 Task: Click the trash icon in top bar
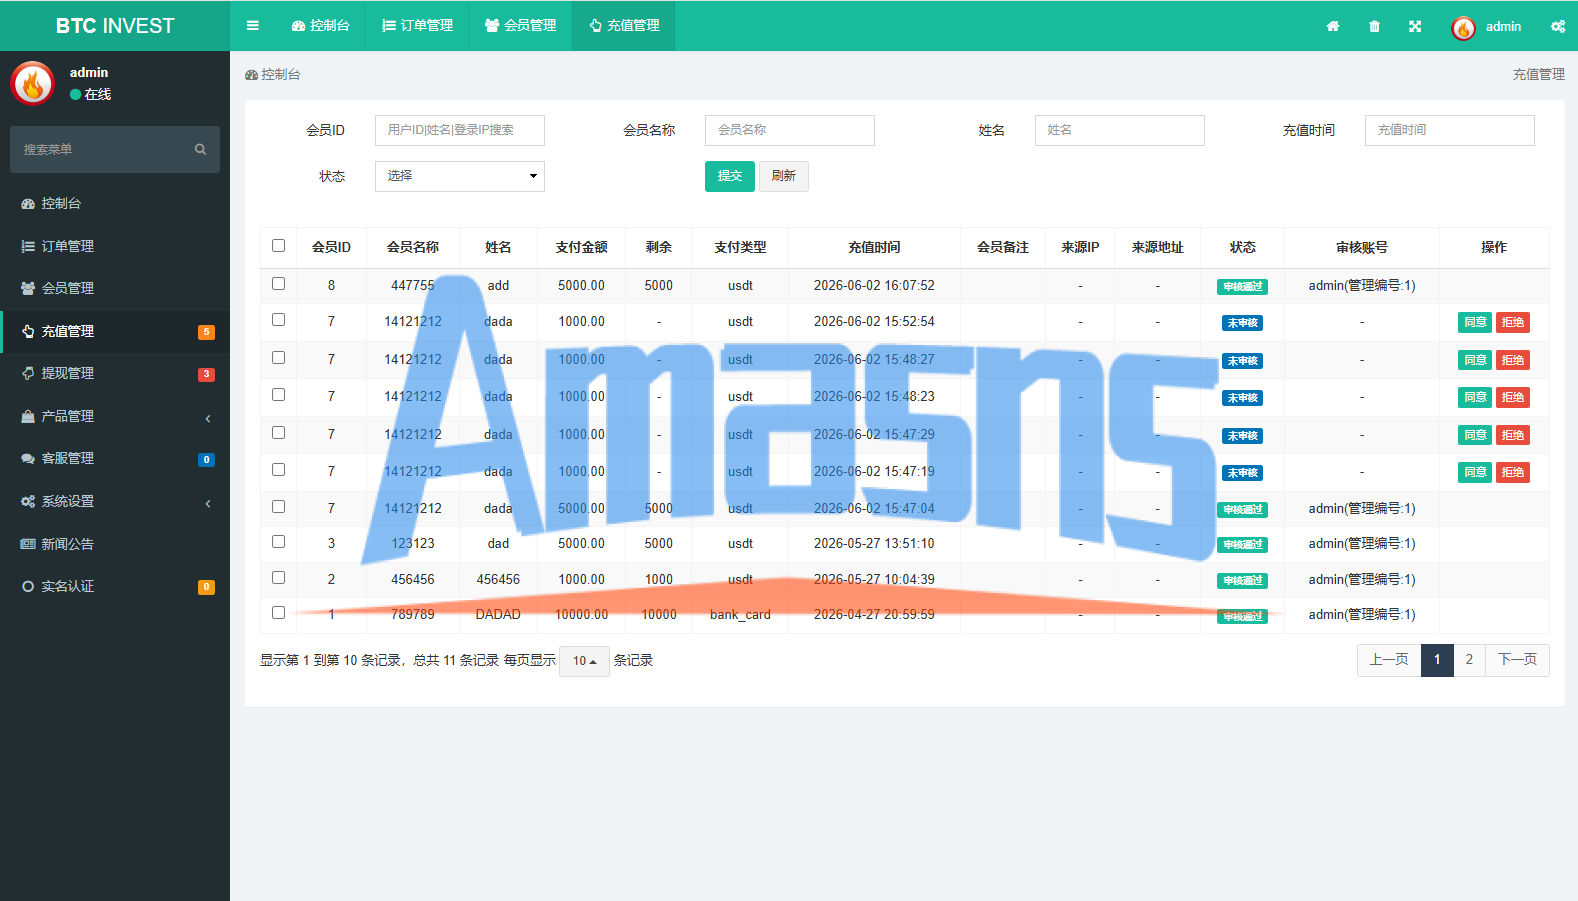click(1374, 27)
